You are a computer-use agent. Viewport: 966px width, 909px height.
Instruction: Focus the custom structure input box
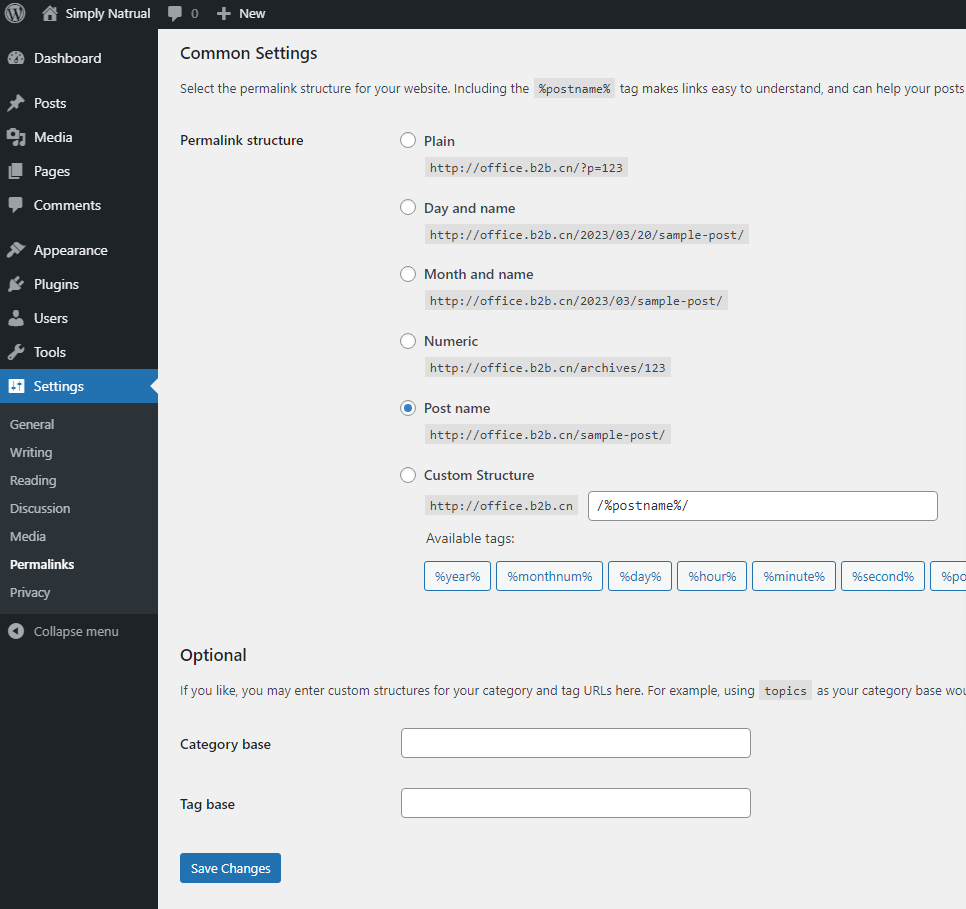tap(762, 506)
